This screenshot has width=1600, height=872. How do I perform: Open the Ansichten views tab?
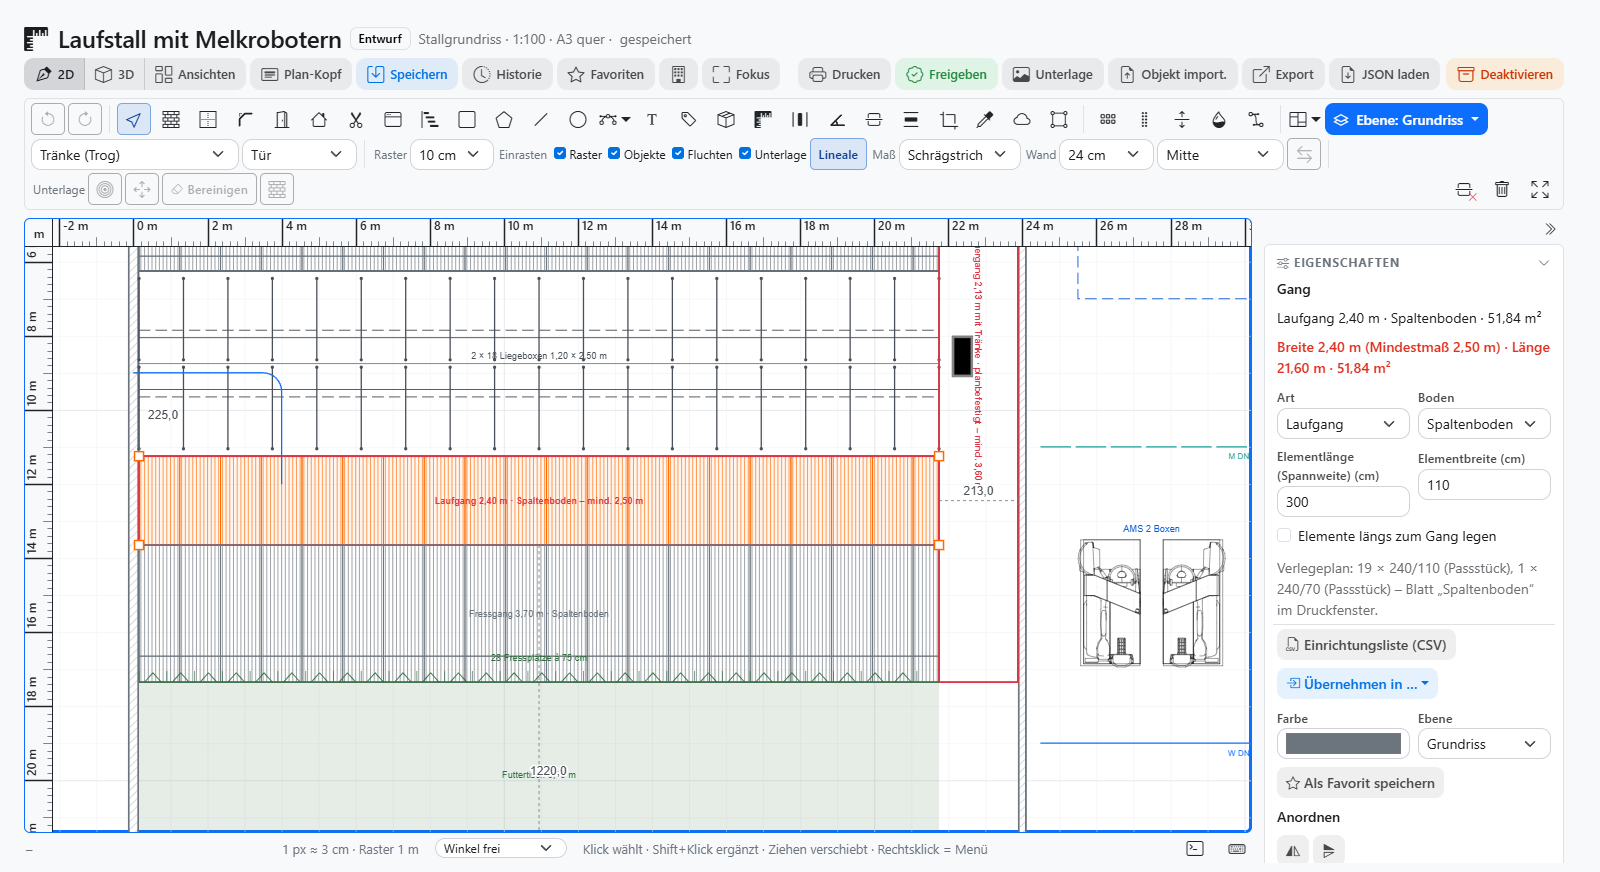pyautogui.click(x=195, y=74)
